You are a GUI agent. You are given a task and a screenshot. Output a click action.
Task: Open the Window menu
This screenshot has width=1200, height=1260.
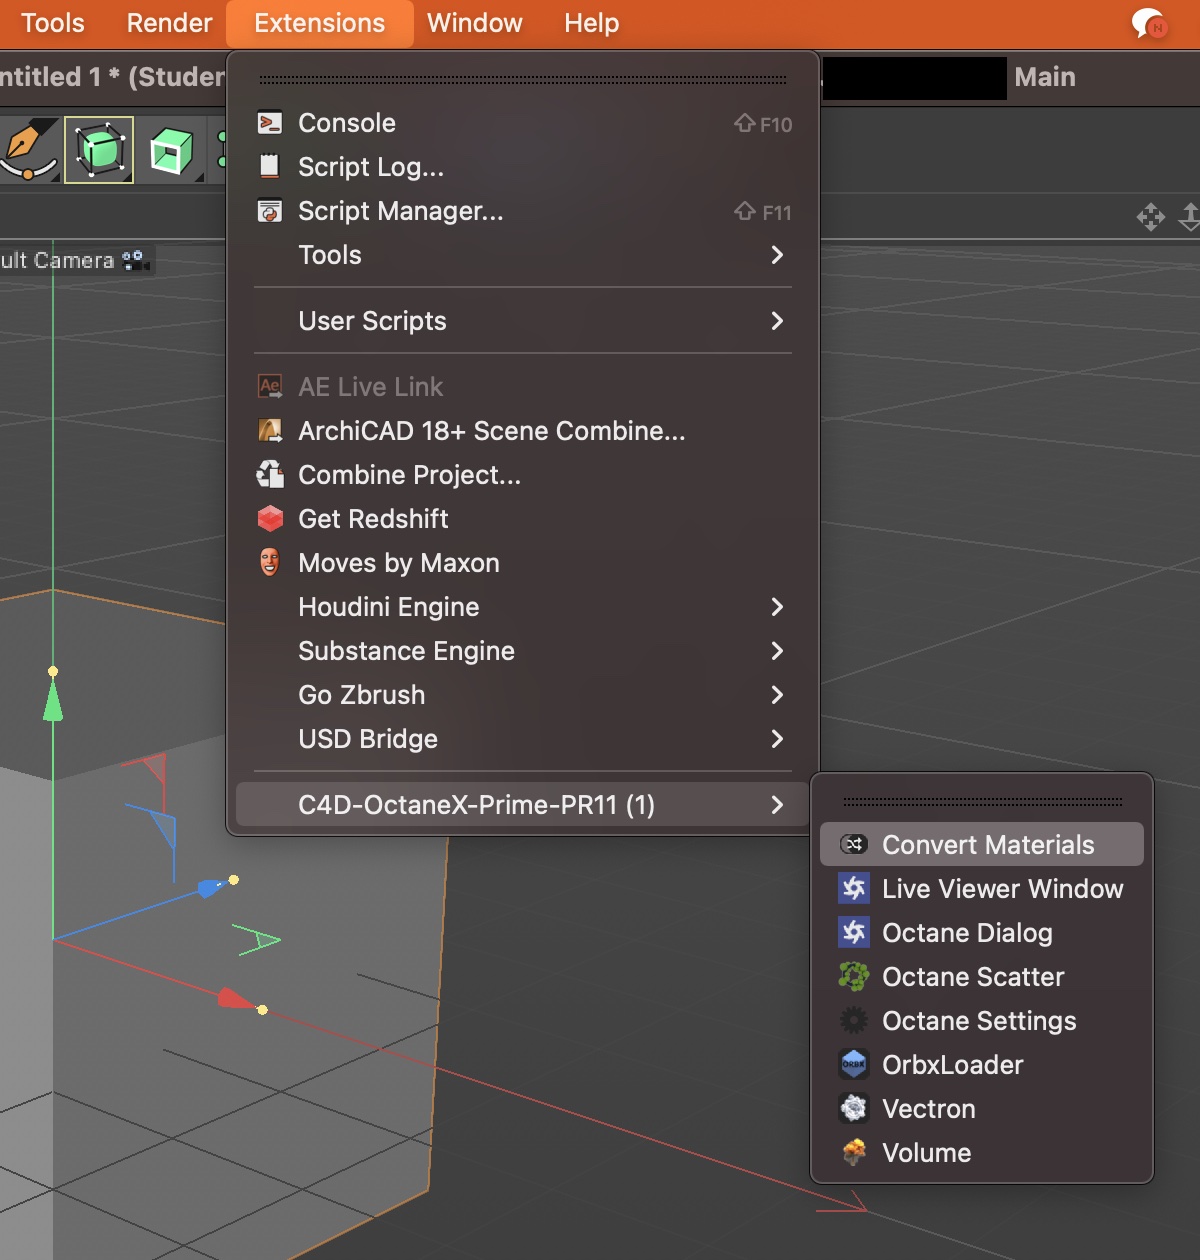(475, 23)
